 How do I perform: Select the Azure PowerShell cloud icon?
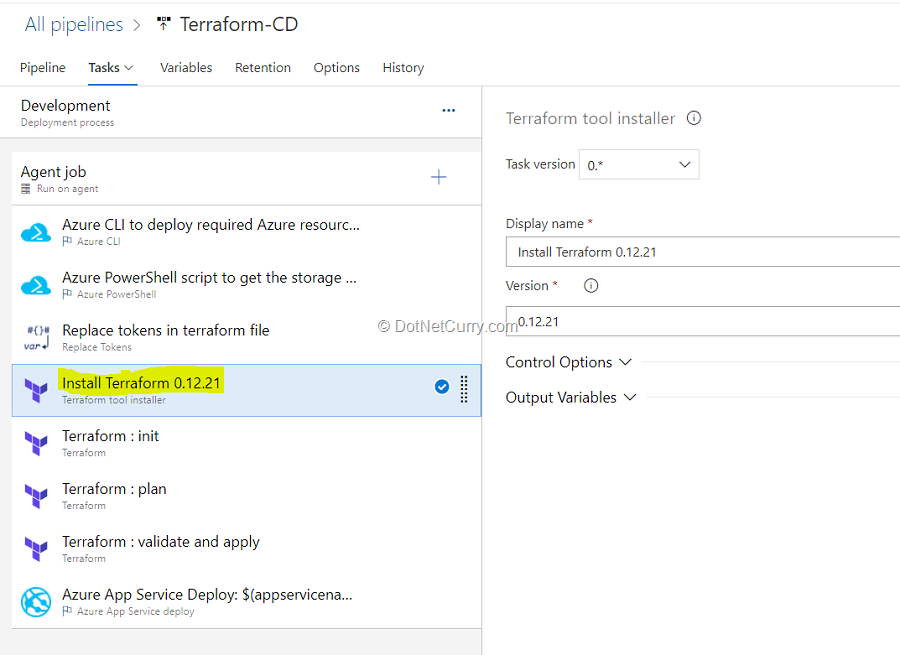(x=36, y=285)
